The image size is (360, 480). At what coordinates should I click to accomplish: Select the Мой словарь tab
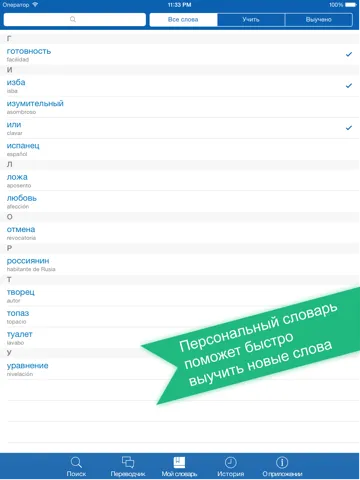[x=179, y=466]
